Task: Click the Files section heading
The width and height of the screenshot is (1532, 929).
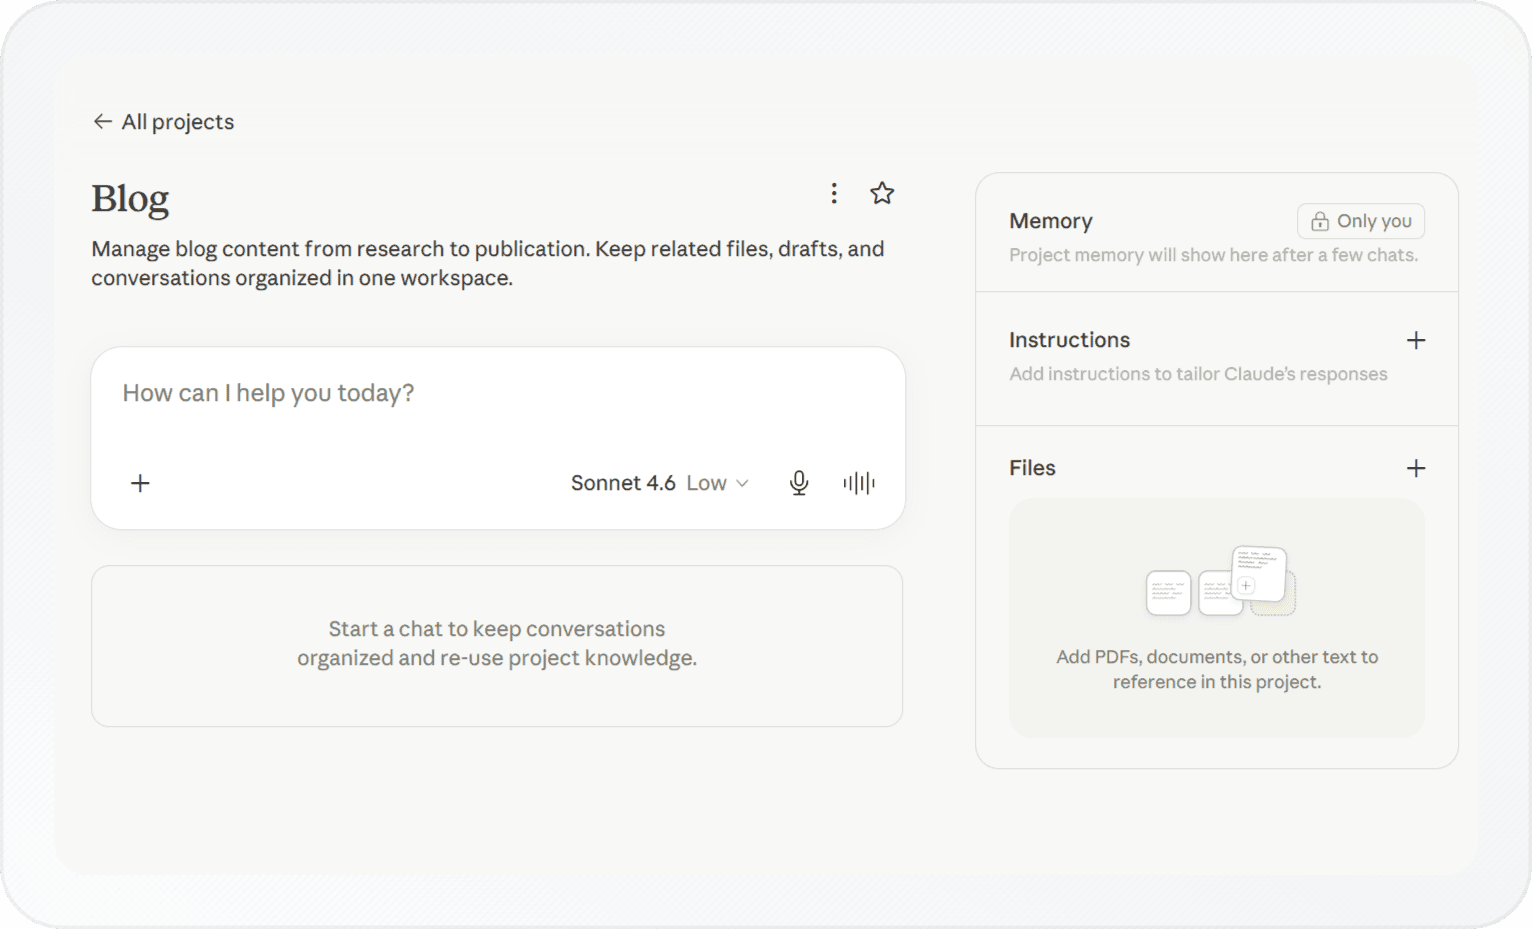Action: [1032, 468]
